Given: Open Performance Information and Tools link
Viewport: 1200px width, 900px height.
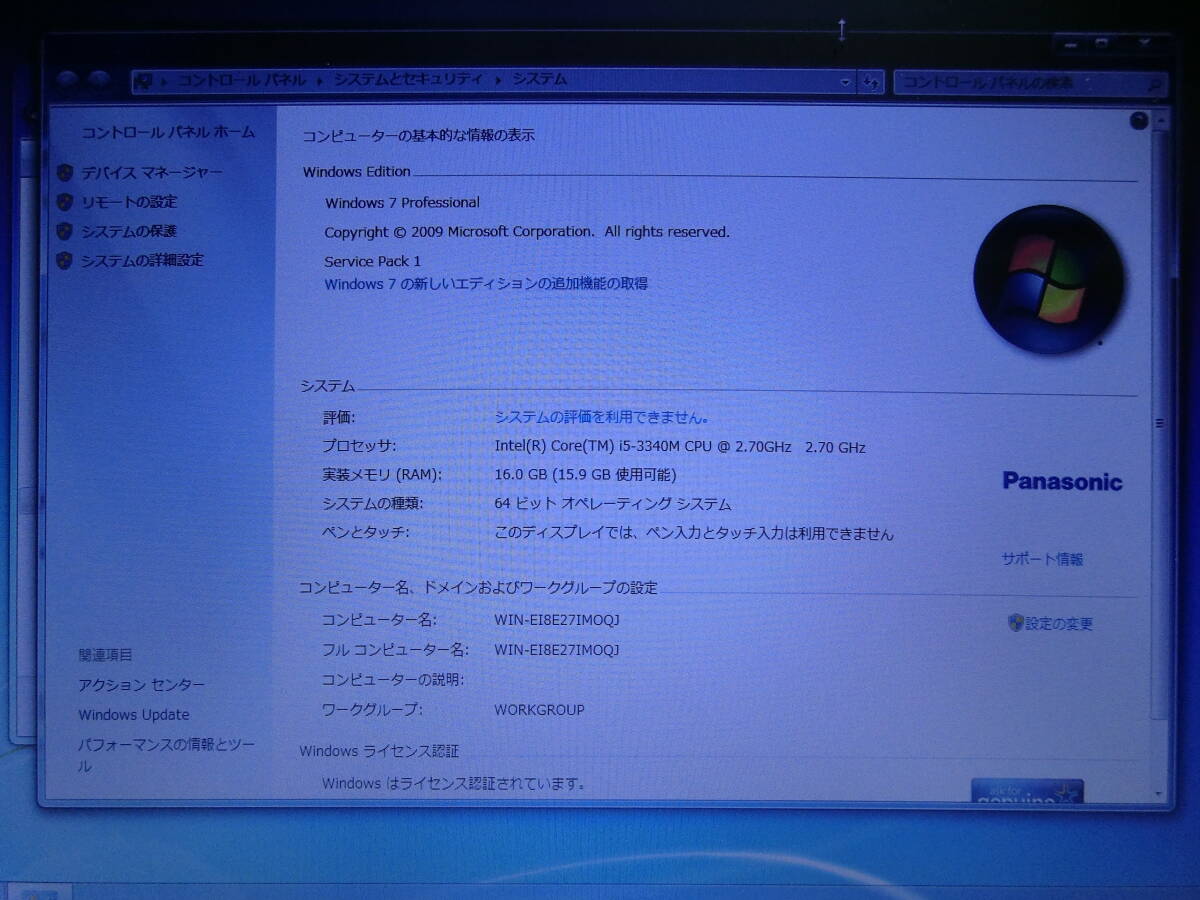Looking at the screenshot, I should click(166, 755).
